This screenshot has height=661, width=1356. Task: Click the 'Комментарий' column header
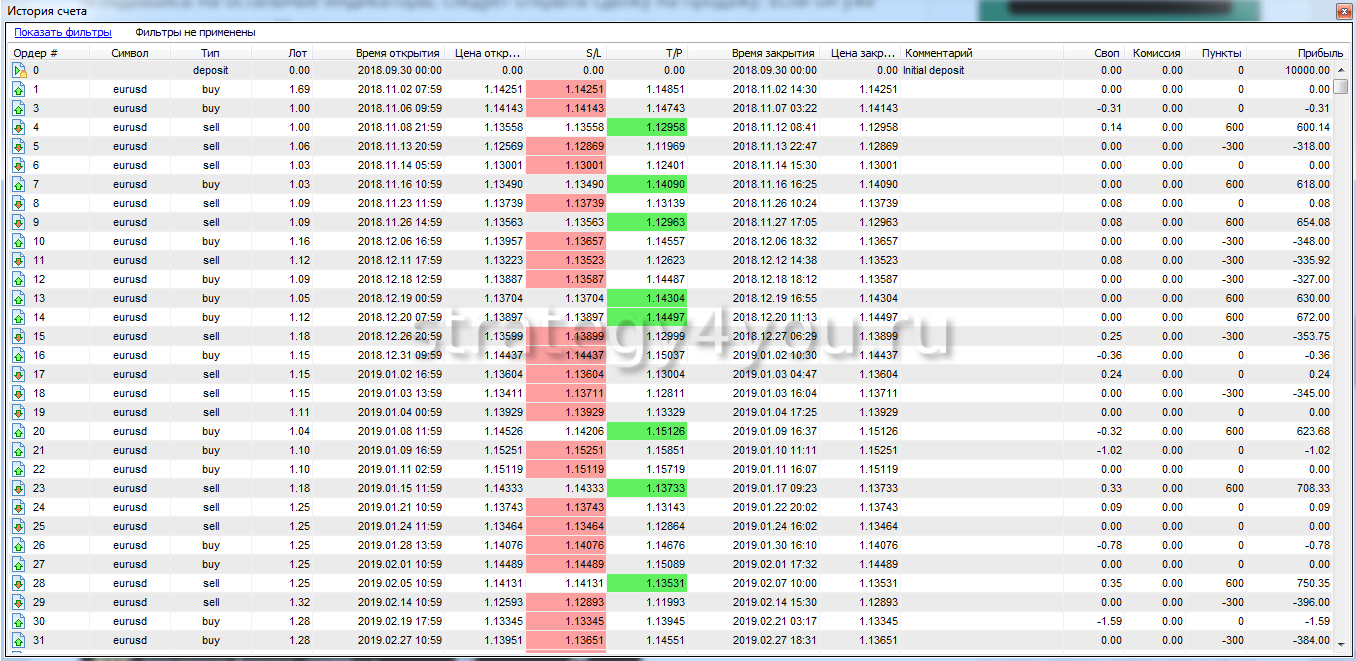[x=938, y=53]
